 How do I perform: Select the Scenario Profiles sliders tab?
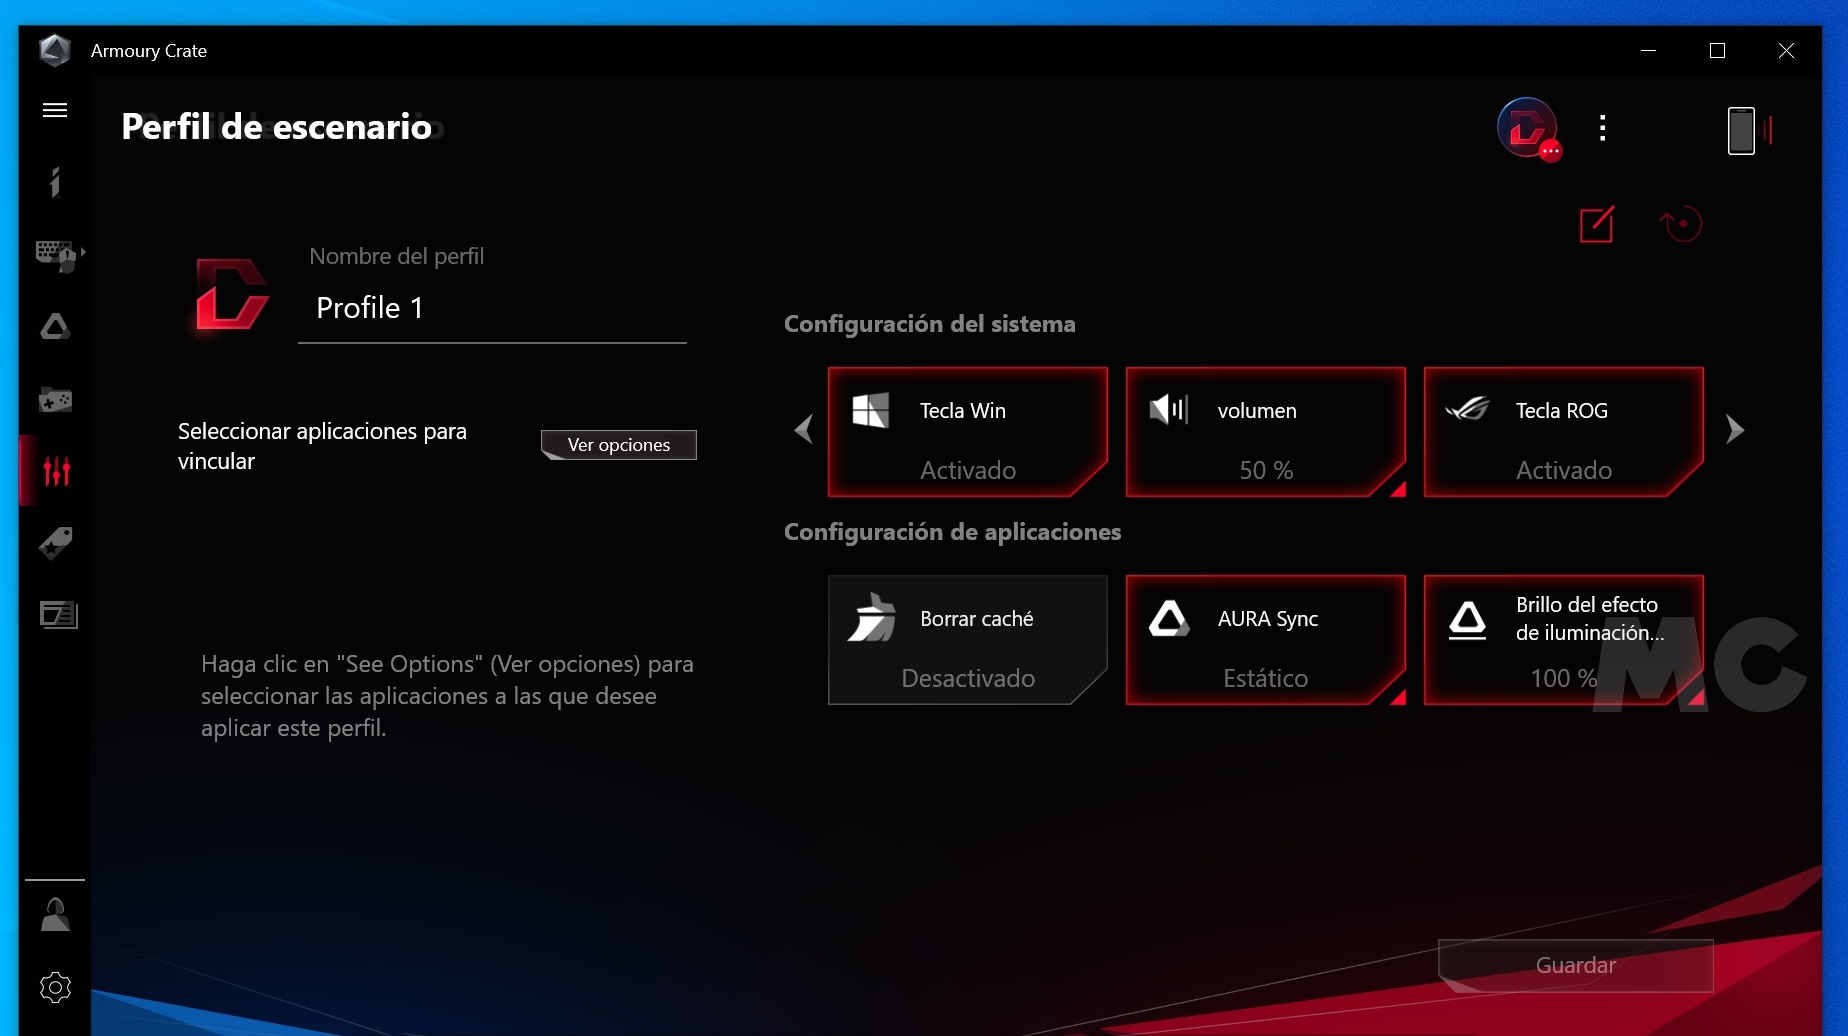(x=56, y=471)
